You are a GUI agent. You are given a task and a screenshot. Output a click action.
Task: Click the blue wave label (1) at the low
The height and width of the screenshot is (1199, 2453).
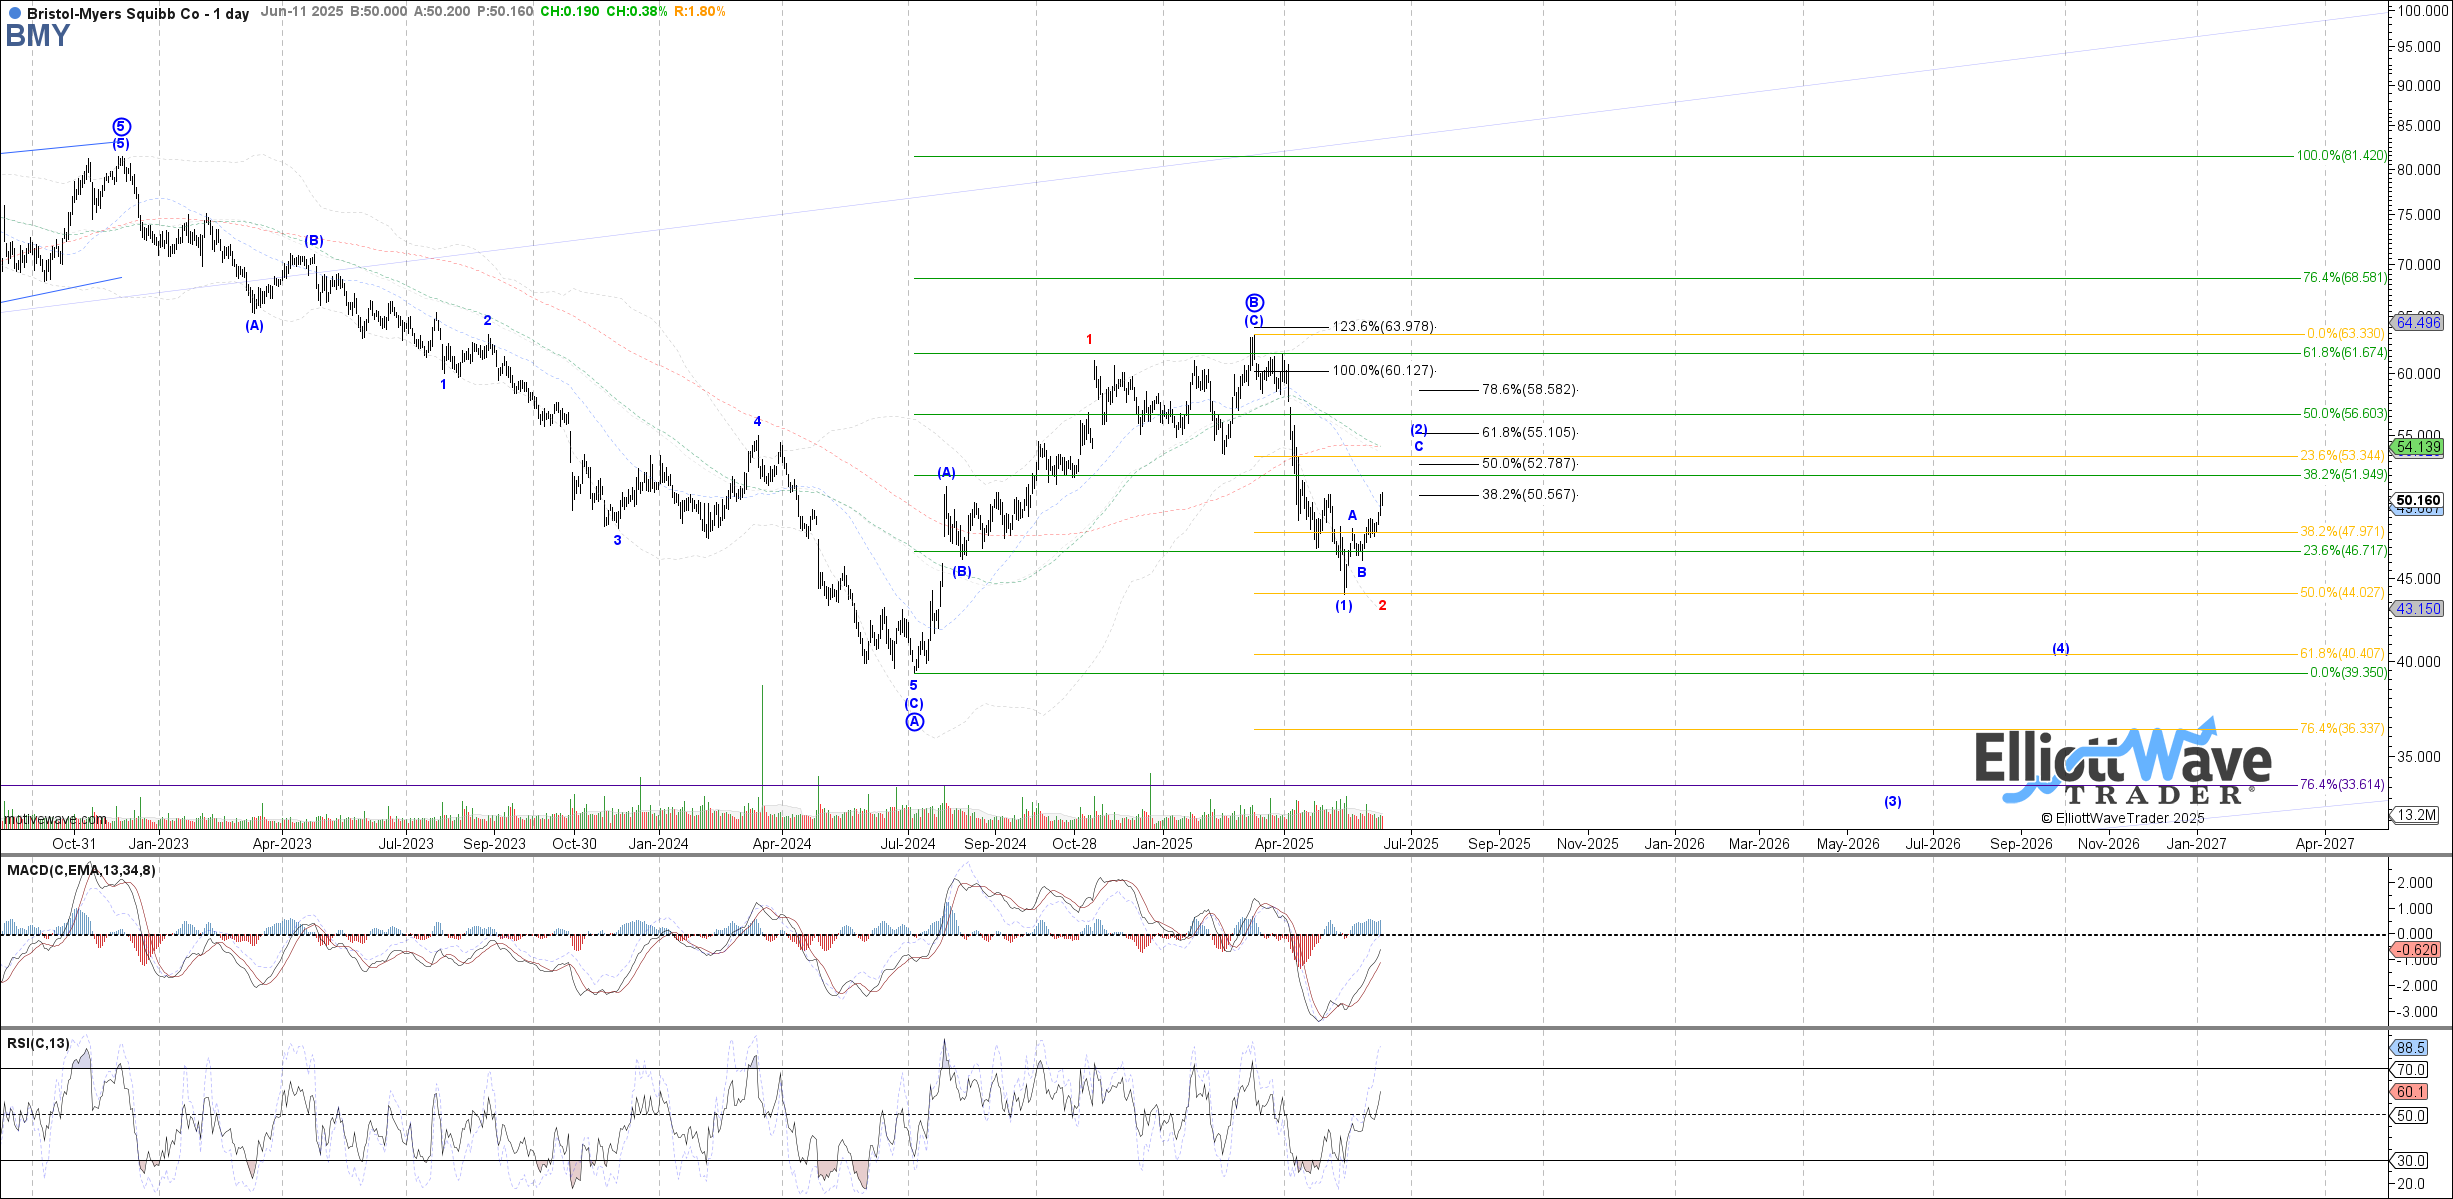coord(1344,606)
